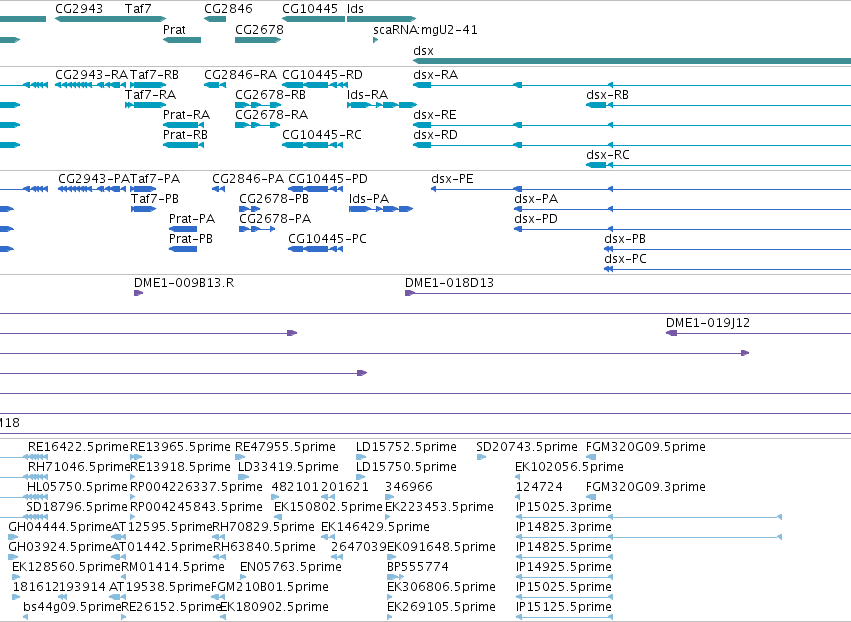Click the lds-RA transcript label
The image size is (851, 622).
367,94
